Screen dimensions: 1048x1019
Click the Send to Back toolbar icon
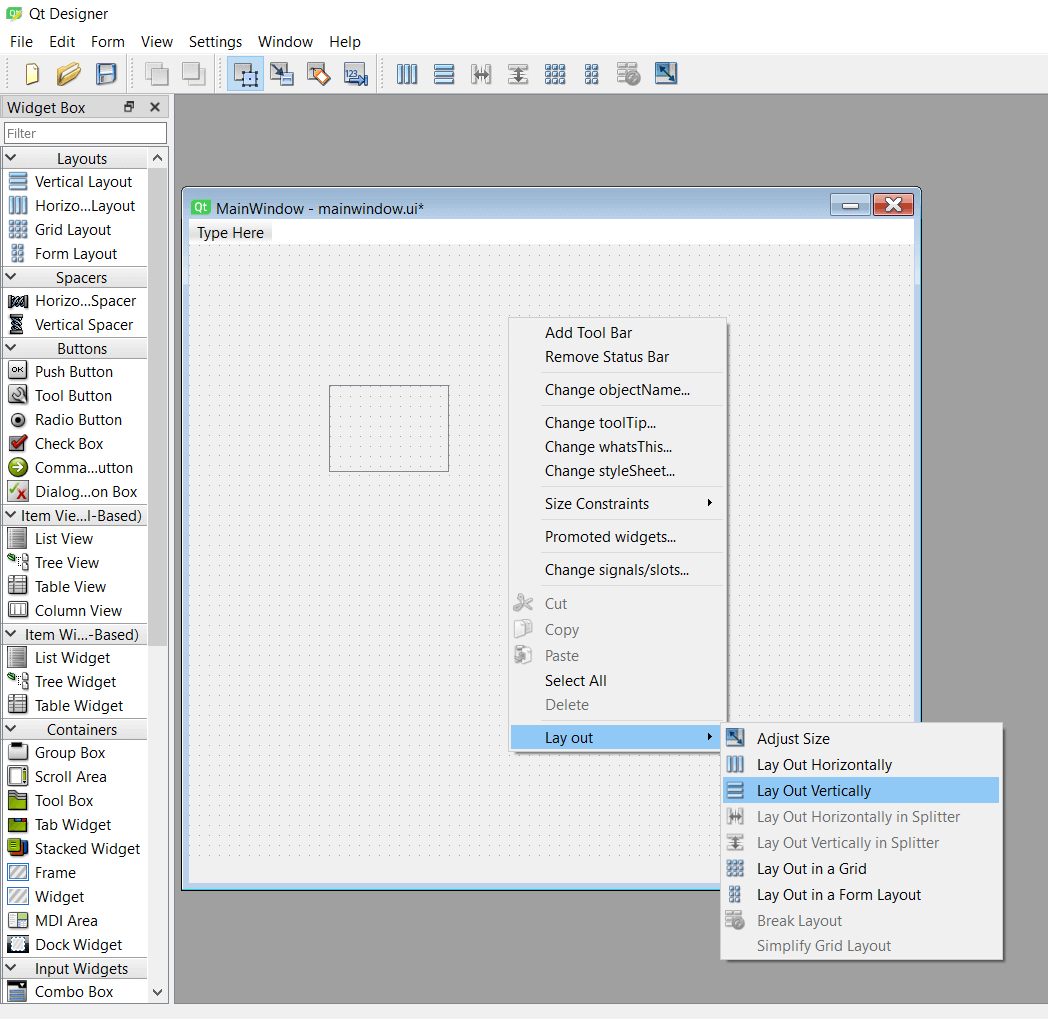(156, 74)
